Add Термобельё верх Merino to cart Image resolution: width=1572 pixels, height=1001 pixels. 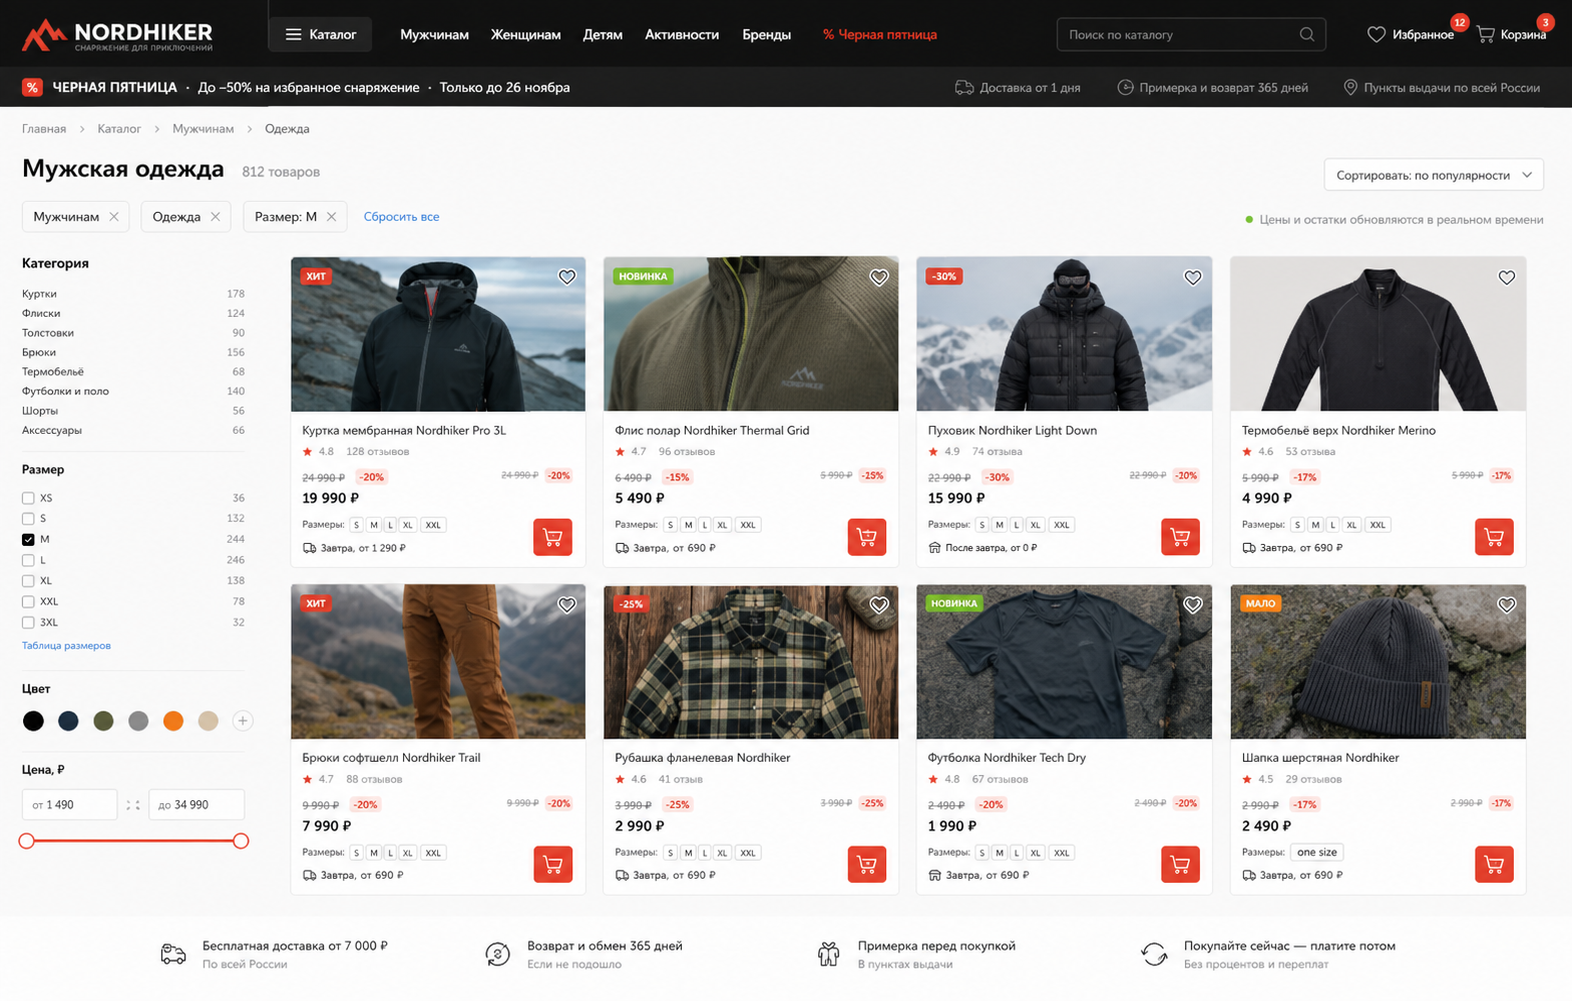[1494, 537]
